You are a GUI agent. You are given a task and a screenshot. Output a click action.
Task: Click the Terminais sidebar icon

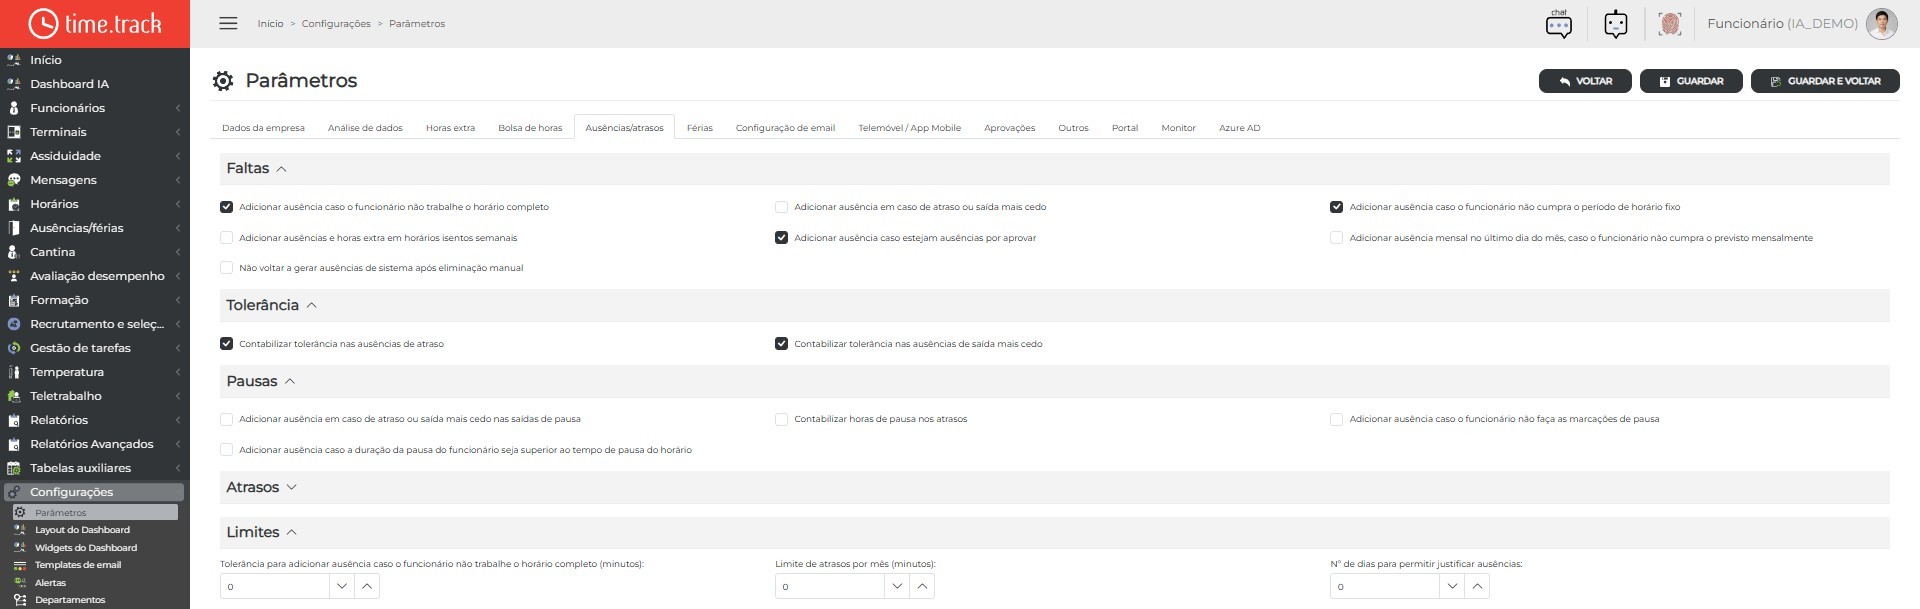tap(14, 132)
